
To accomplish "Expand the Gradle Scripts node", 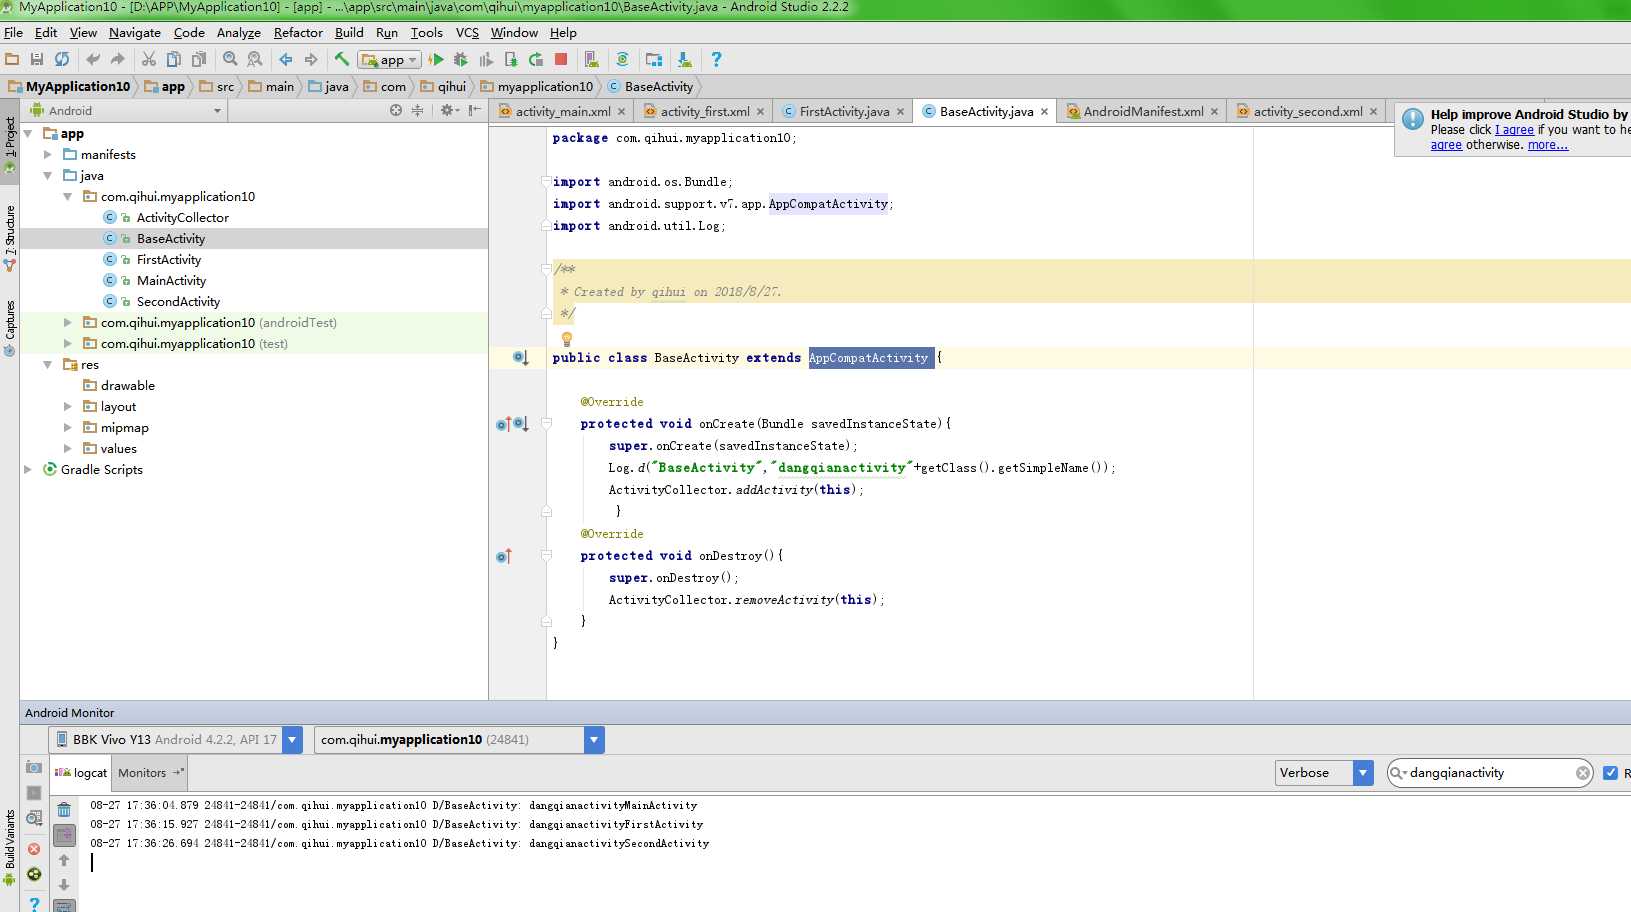I will pyautogui.click(x=27, y=470).
